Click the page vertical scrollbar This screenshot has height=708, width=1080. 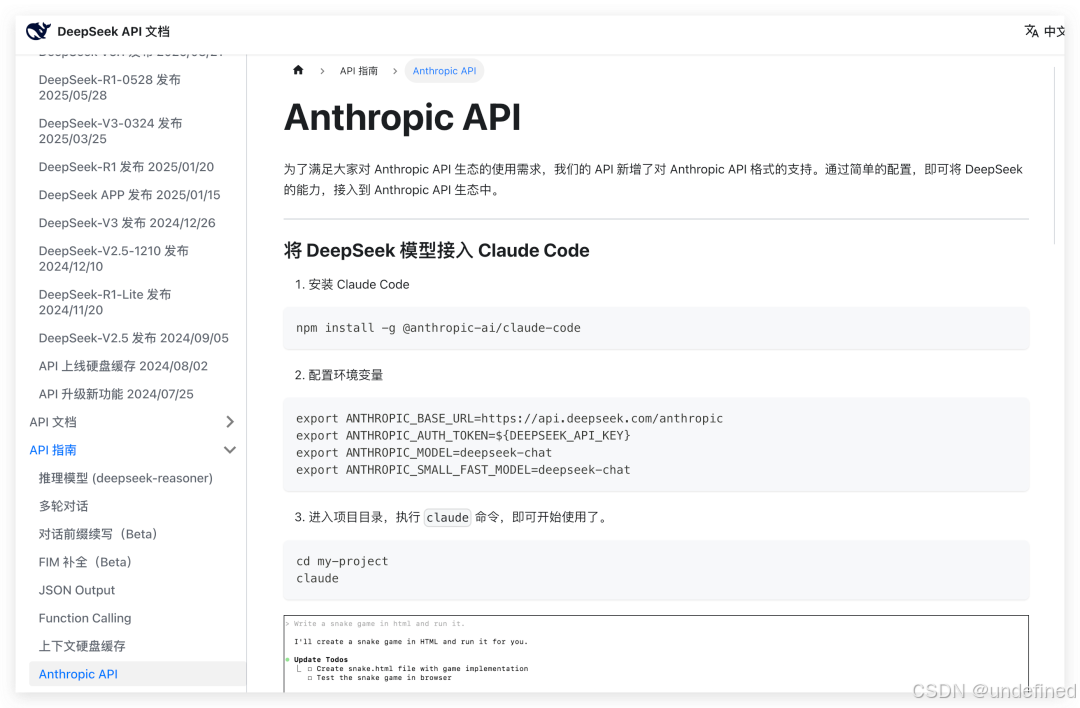(x=1055, y=155)
